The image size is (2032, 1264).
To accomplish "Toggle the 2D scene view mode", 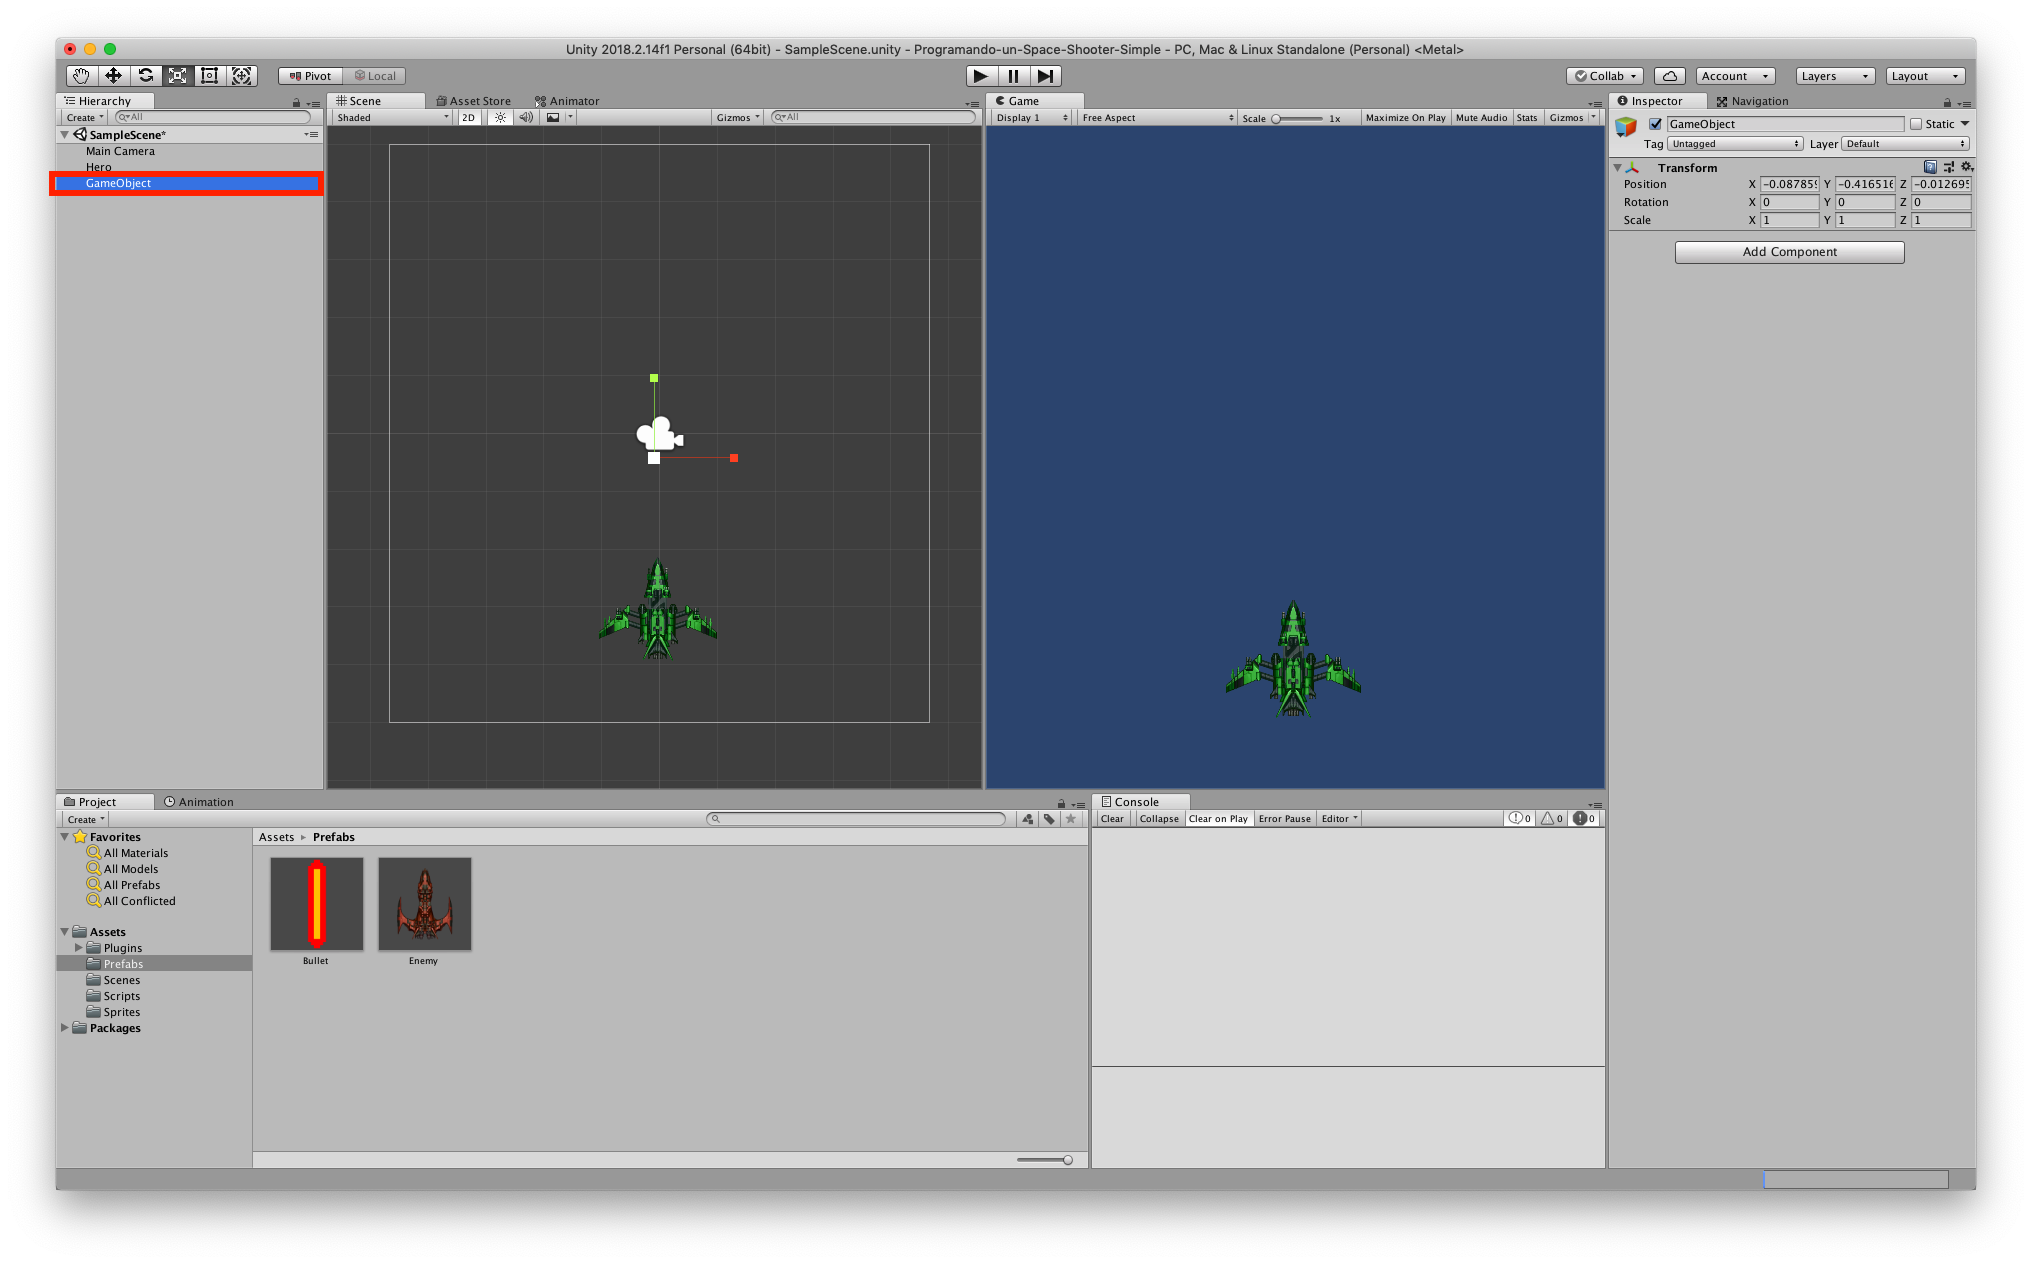I will point(468,118).
